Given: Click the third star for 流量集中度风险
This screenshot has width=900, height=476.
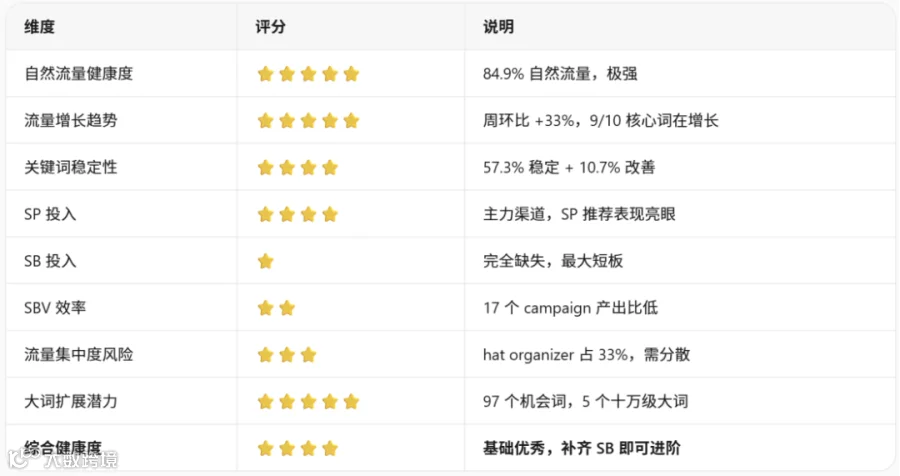Looking at the screenshot, I should point(308,355).
